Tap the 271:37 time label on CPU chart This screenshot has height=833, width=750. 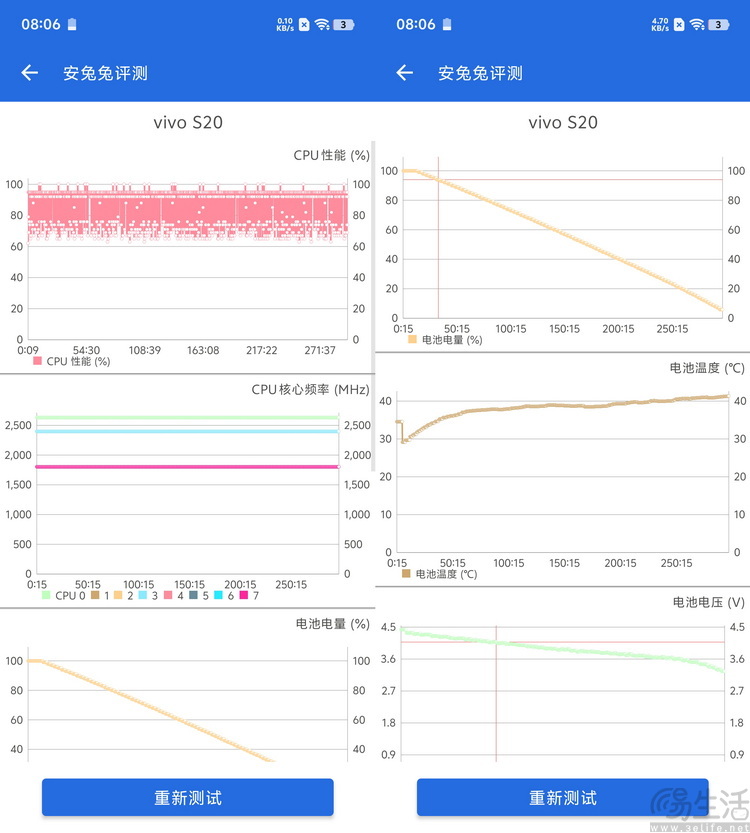tap(320, 350)
